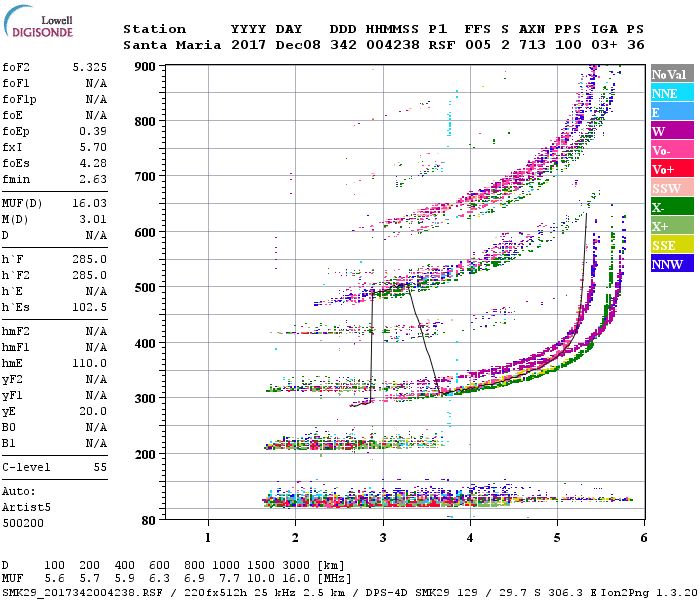The width and height of the screenshot is (700, 600).
Task: Click the M(D) value 3.01
Action: tap(93, 219)
